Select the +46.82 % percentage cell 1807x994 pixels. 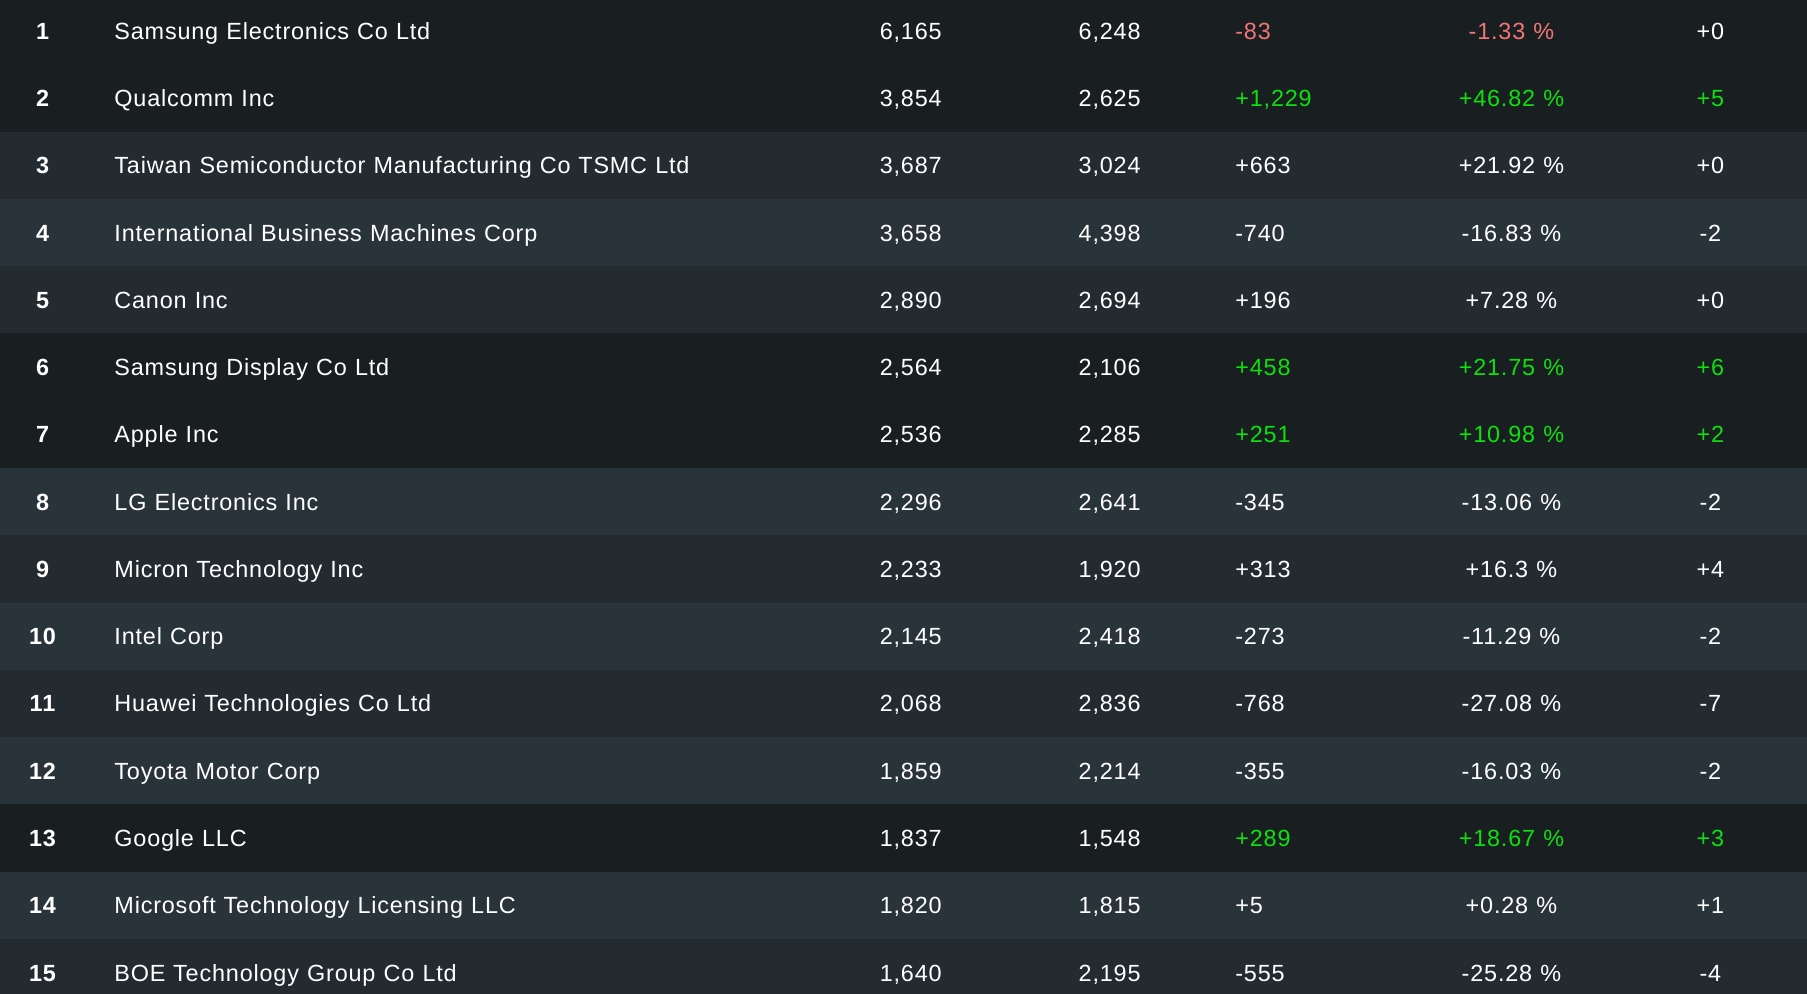1511,98
